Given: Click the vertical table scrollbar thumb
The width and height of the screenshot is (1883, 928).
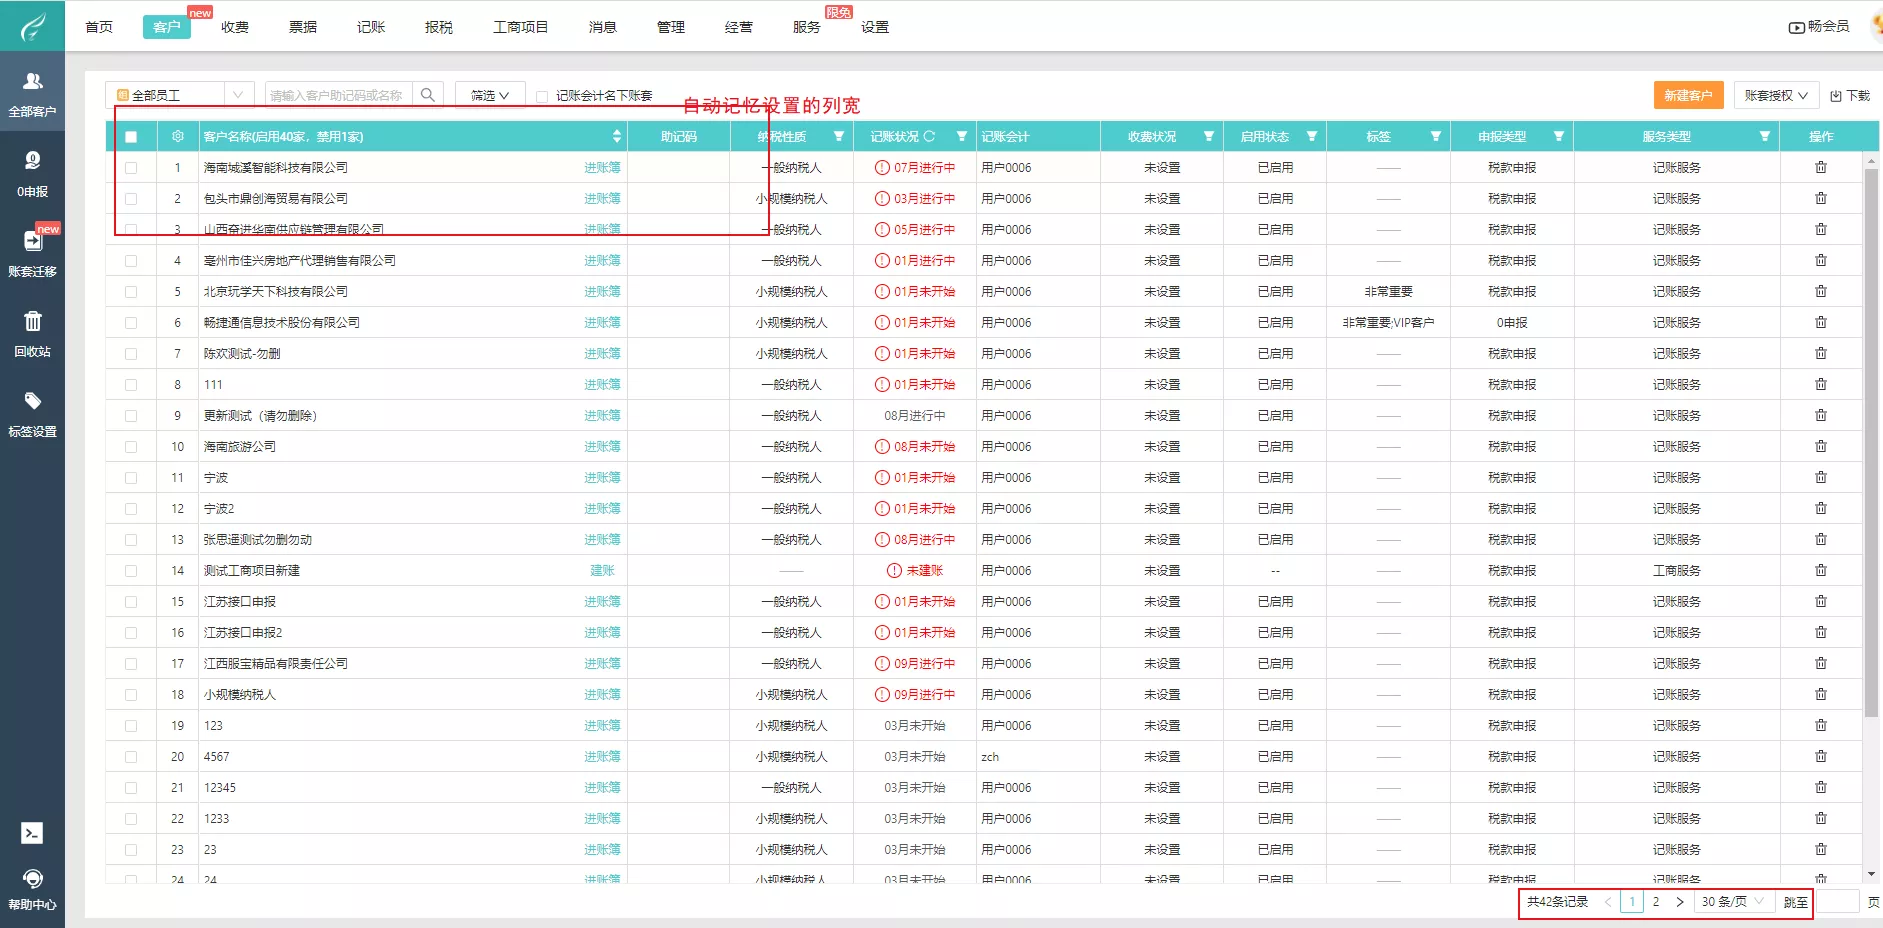Looking at the screenshot, I should click(1871, 442).
